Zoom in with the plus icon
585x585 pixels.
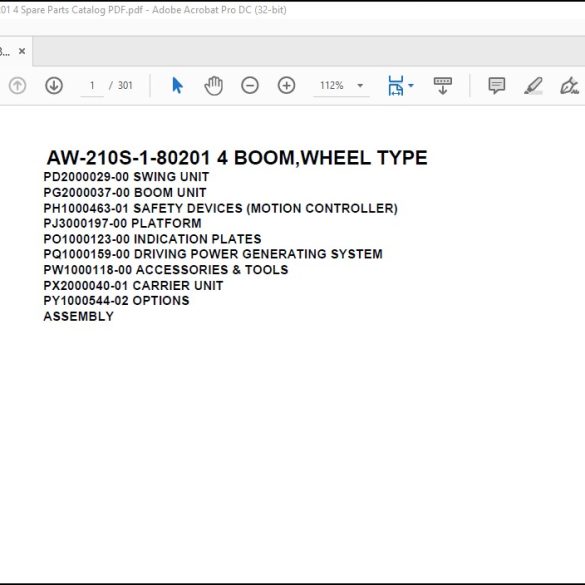click(286, 85)
